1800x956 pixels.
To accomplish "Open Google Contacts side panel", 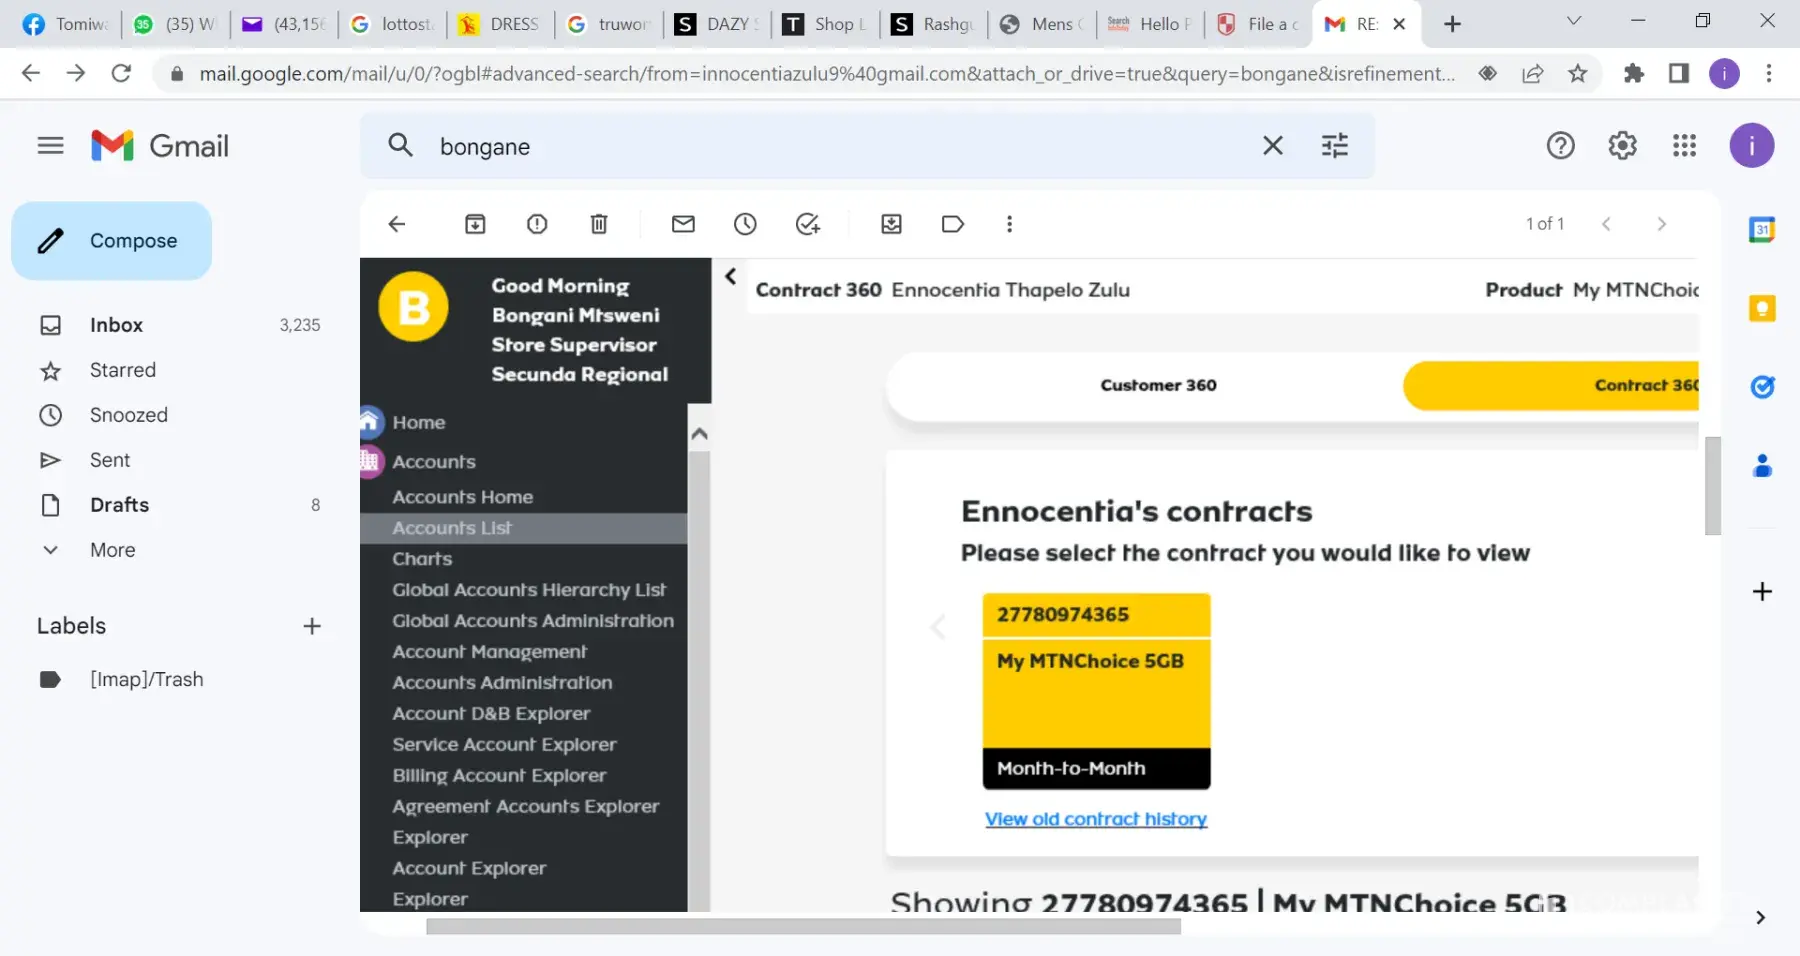I will (1762, 466).
